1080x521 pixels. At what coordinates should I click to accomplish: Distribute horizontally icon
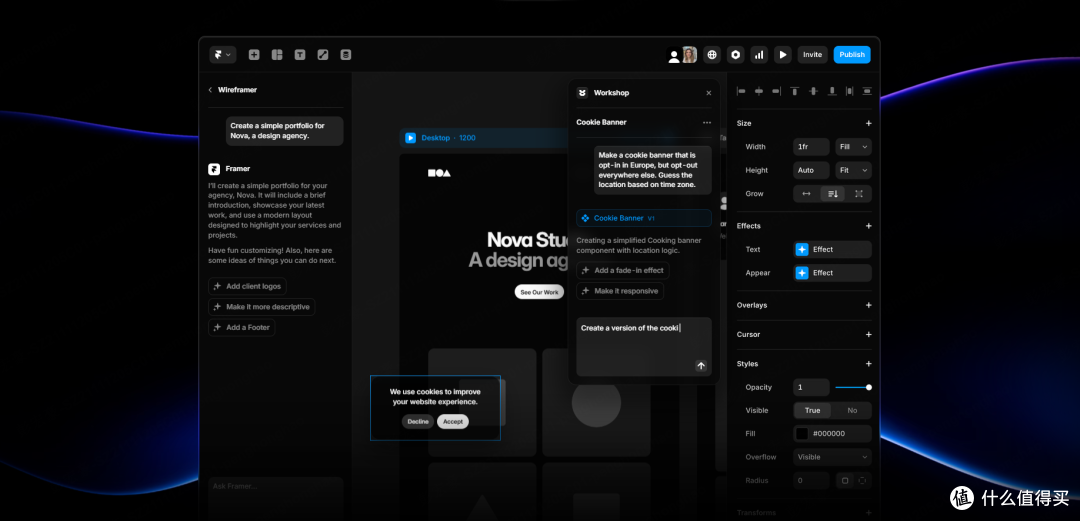(x=849, y=91)
